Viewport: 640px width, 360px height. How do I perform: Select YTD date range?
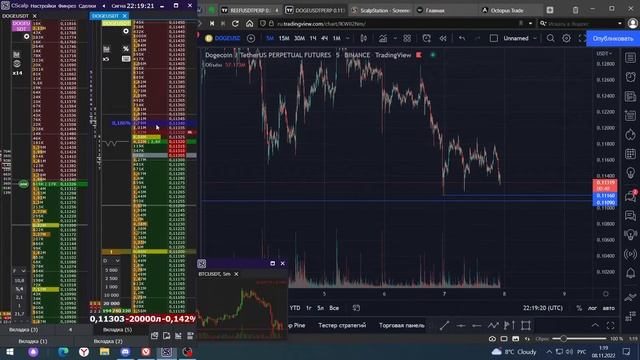(295, 308)
